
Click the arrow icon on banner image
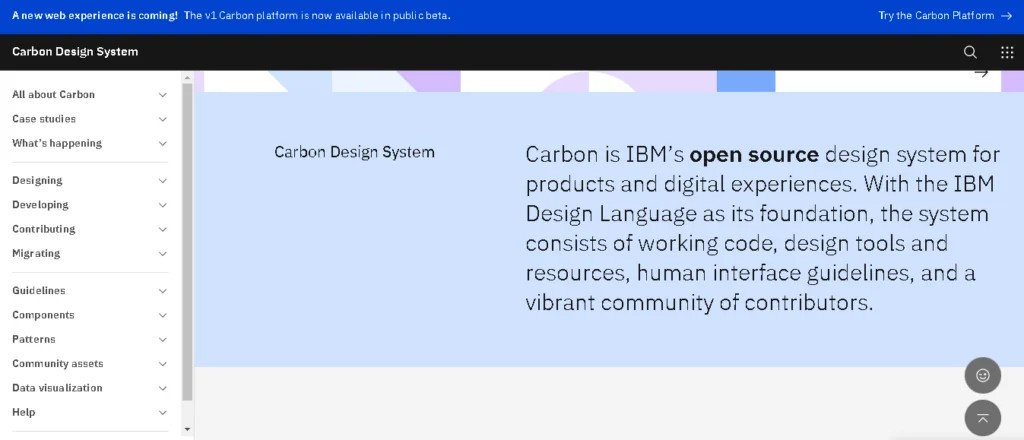[x=981, y=73]
